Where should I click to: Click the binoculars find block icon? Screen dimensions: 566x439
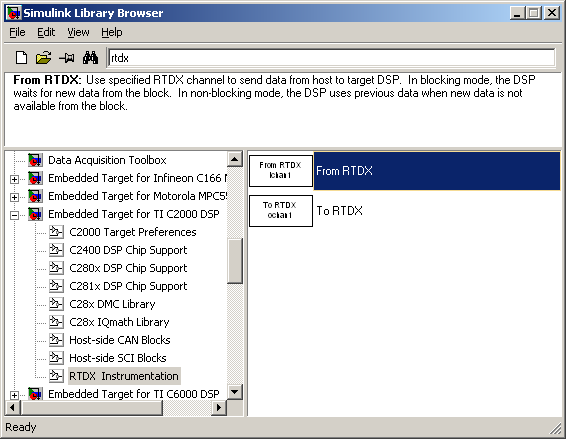(90, 58)
